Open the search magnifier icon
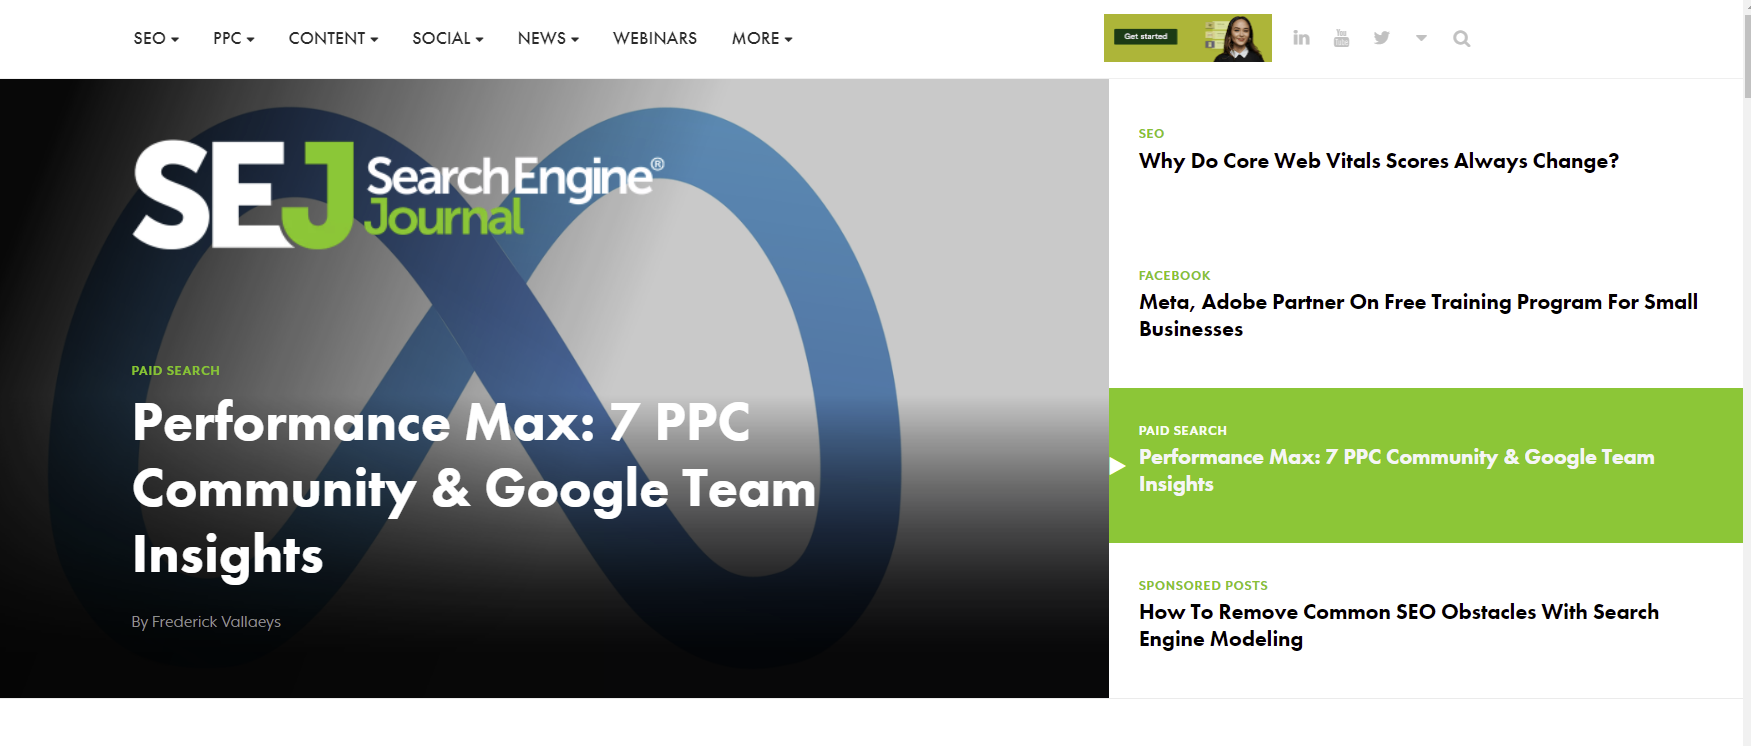Screen dimensions: 1751x746 (x=1461, y=39)
